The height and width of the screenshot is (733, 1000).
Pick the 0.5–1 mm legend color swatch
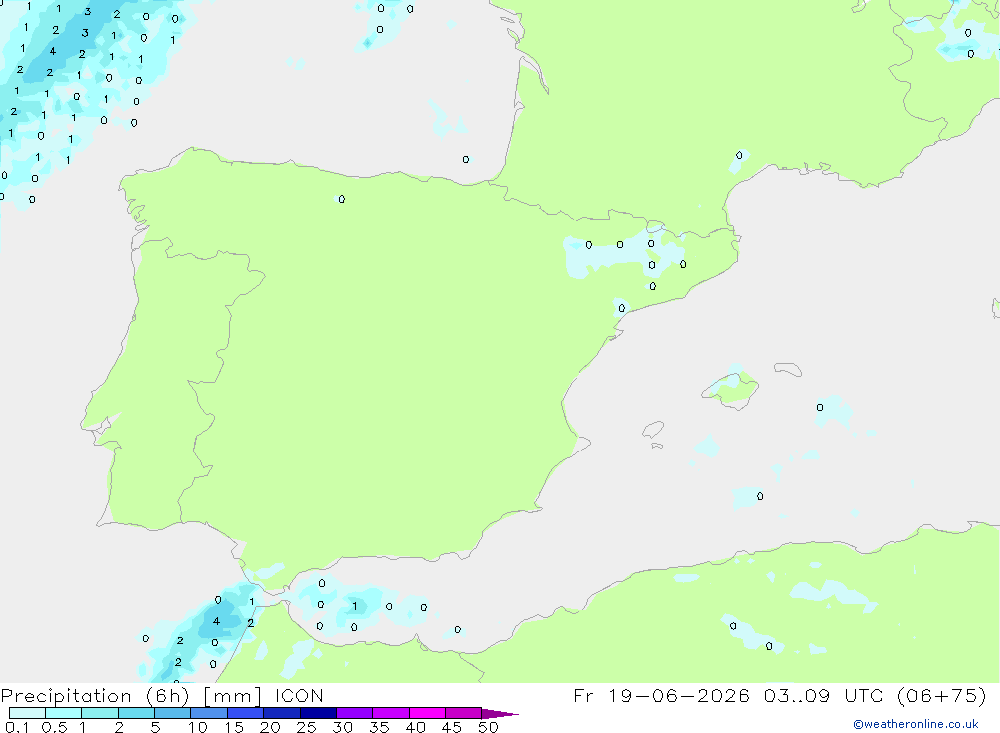click(x=64, y=713)
